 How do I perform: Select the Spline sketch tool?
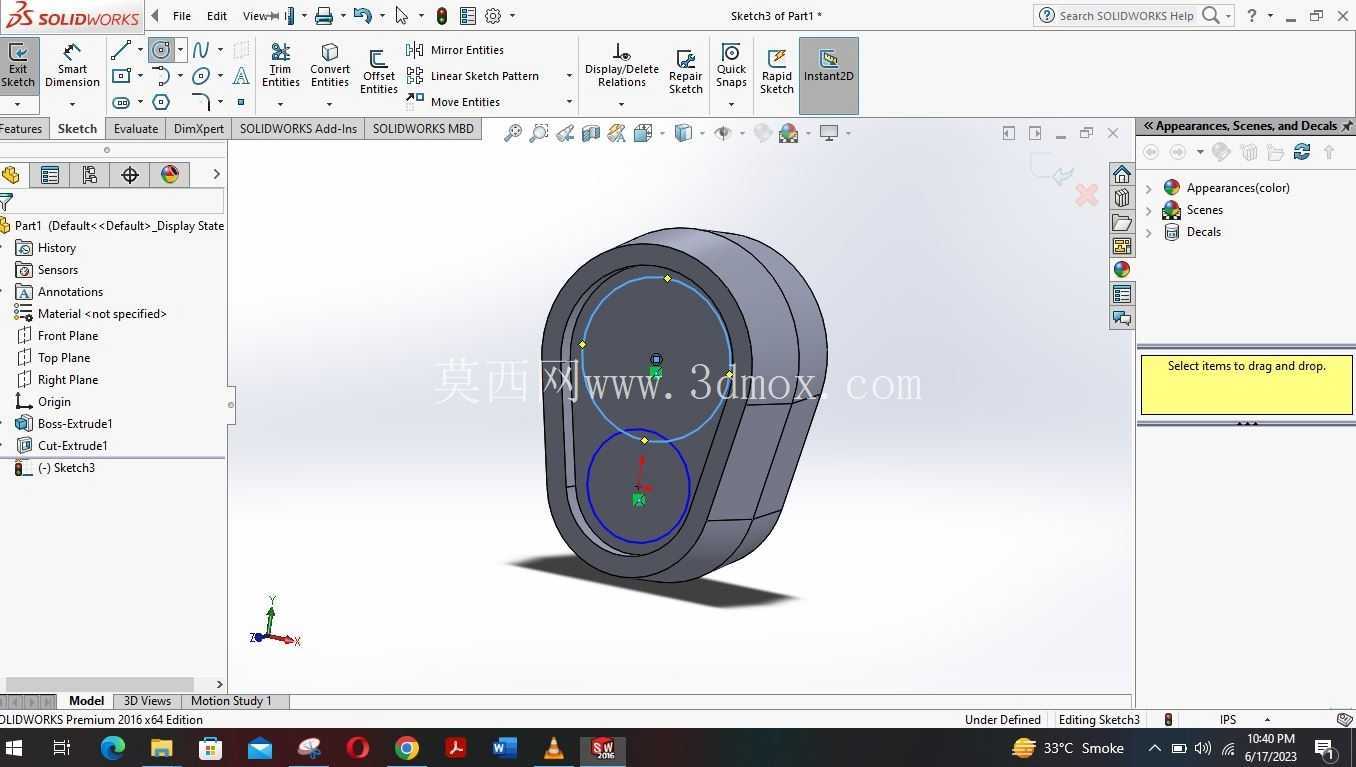[201, 49]
